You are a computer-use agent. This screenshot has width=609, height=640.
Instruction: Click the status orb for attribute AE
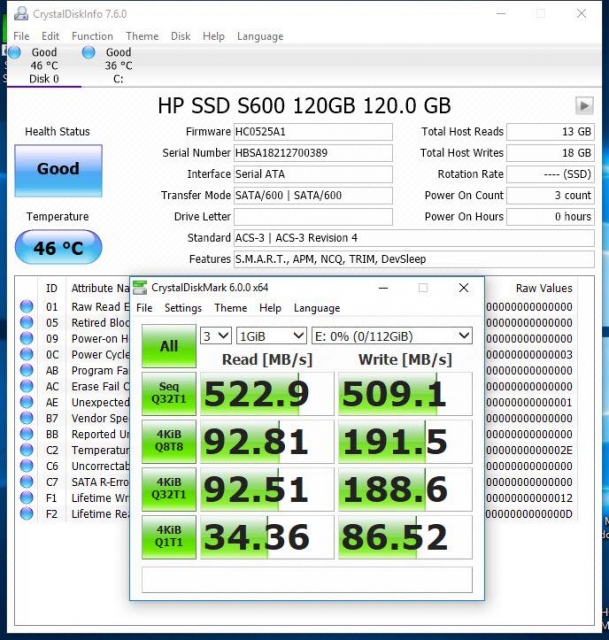click(27, 402)
